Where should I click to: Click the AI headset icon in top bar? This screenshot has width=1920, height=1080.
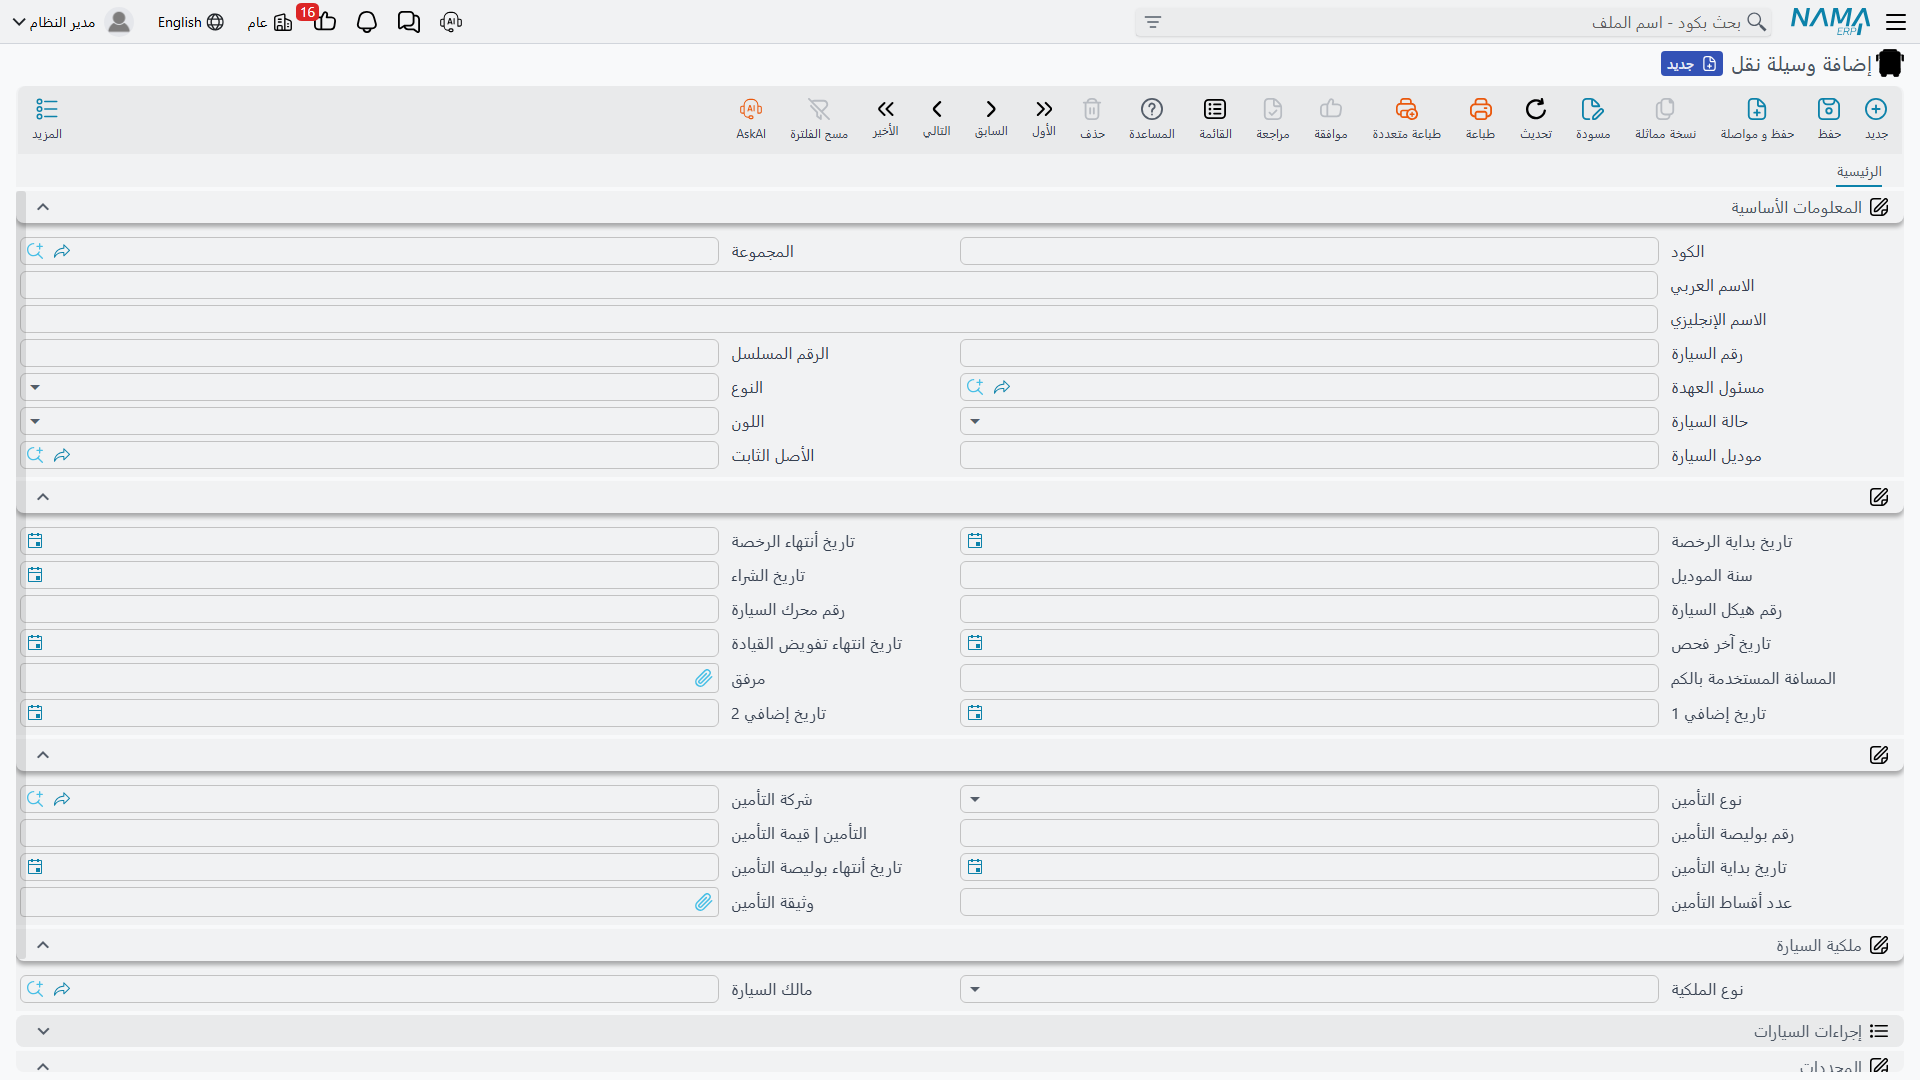tap(451, 22)
